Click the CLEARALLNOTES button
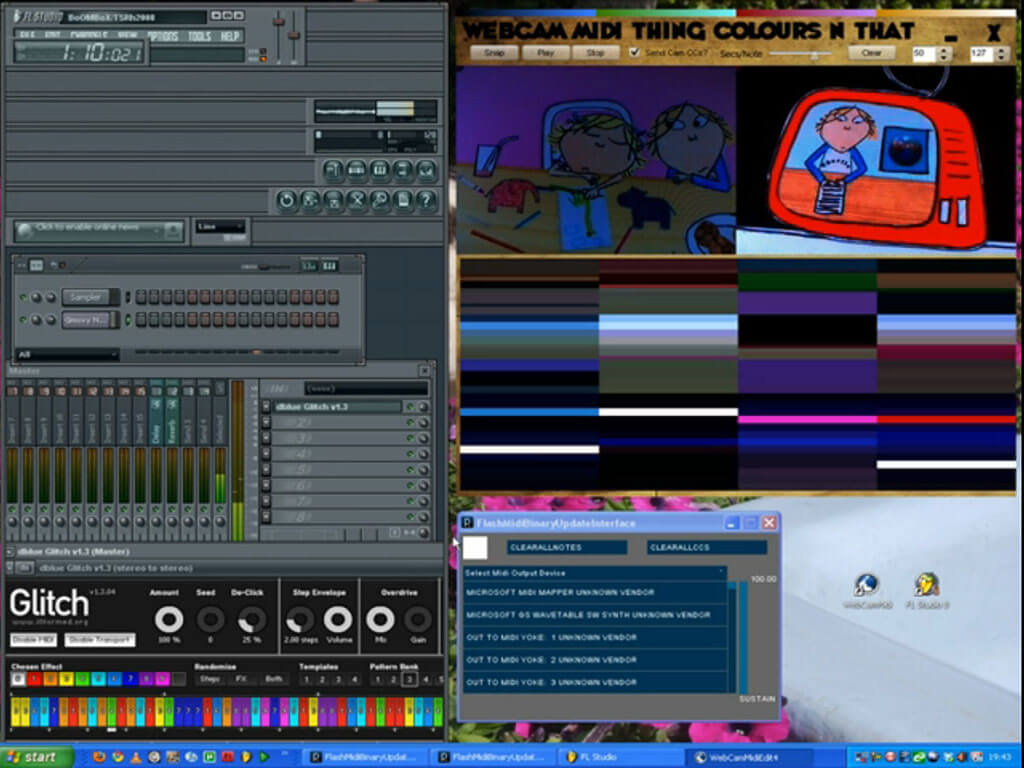1024x768 pixels. coord(567,547)
